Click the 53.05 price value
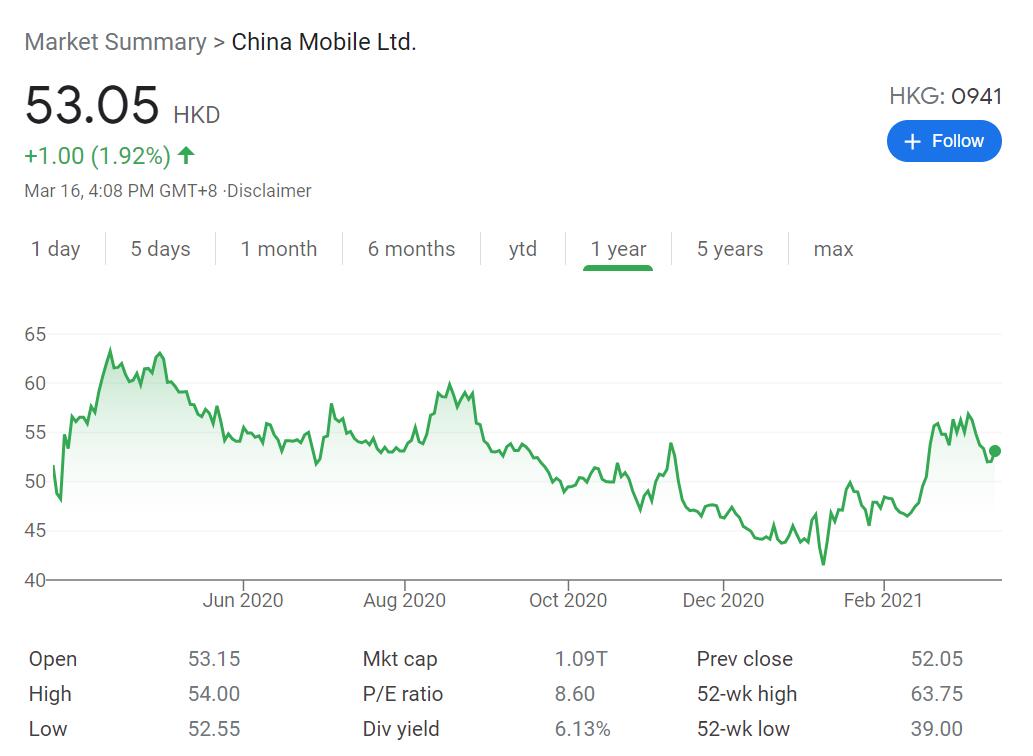This screenshot has height=756, width=1033. [92, 106]
